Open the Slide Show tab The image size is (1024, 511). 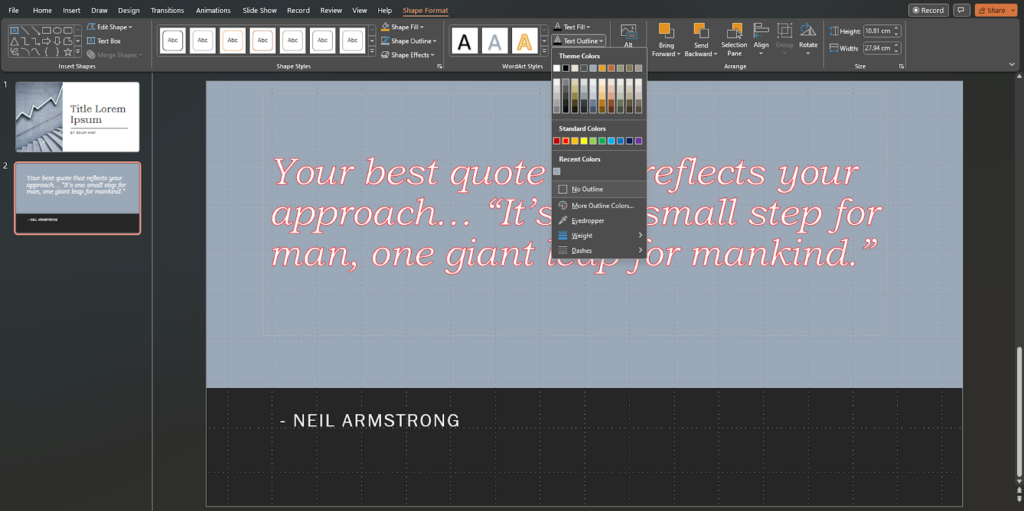260,10
